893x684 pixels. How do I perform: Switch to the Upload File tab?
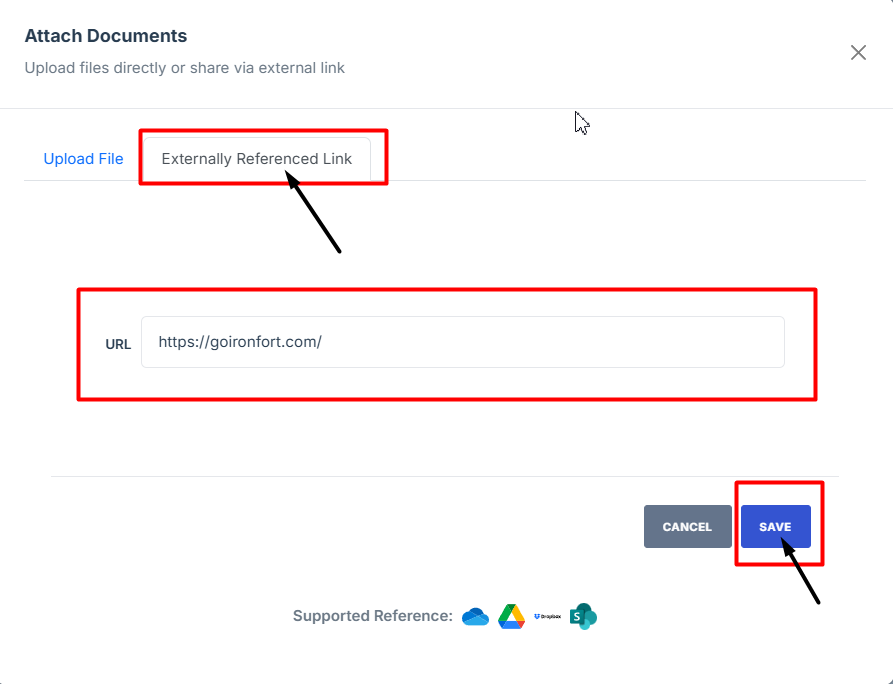tap(83, 159)
